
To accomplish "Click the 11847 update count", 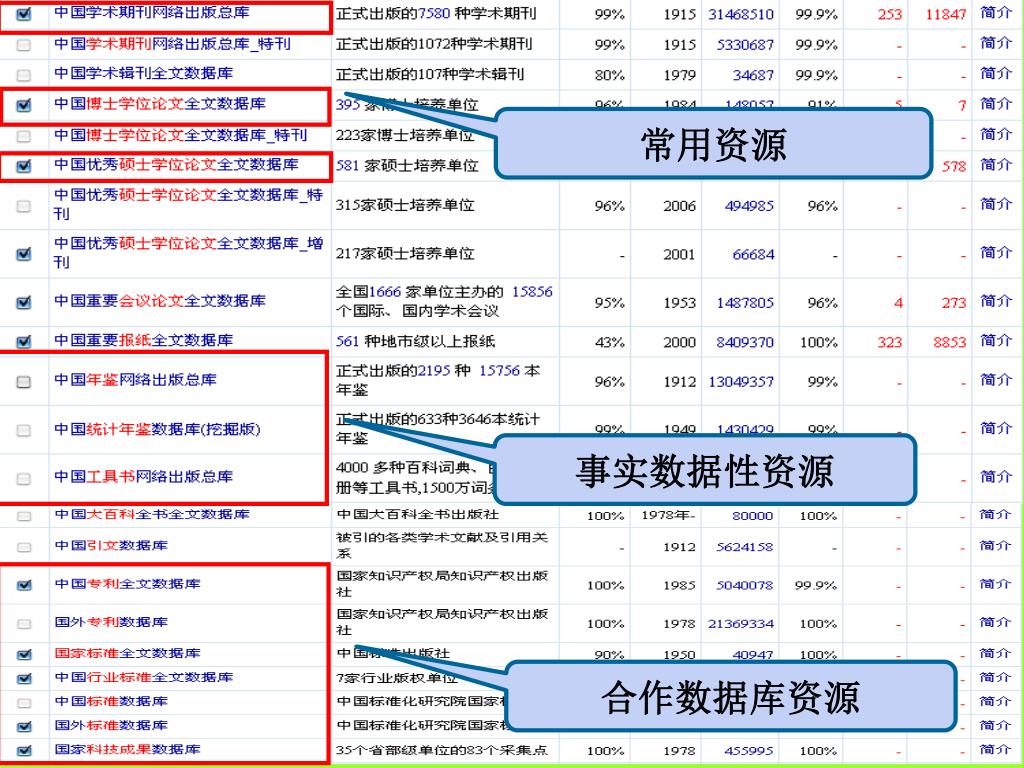I will click(x=946, y=14).
